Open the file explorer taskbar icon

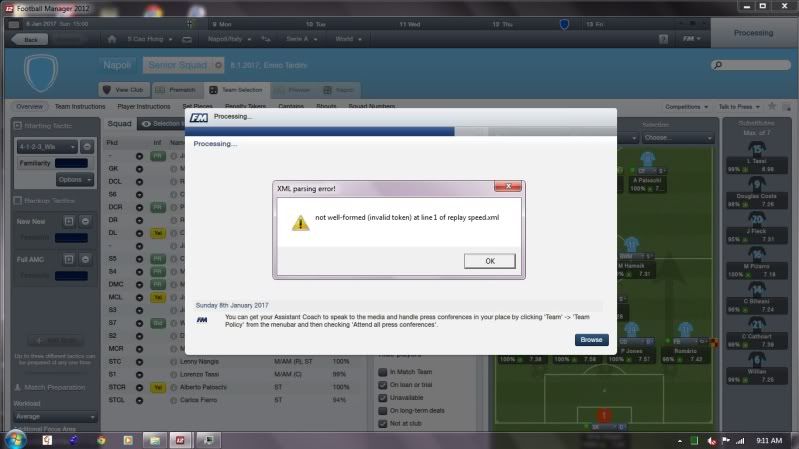point(155,440)
